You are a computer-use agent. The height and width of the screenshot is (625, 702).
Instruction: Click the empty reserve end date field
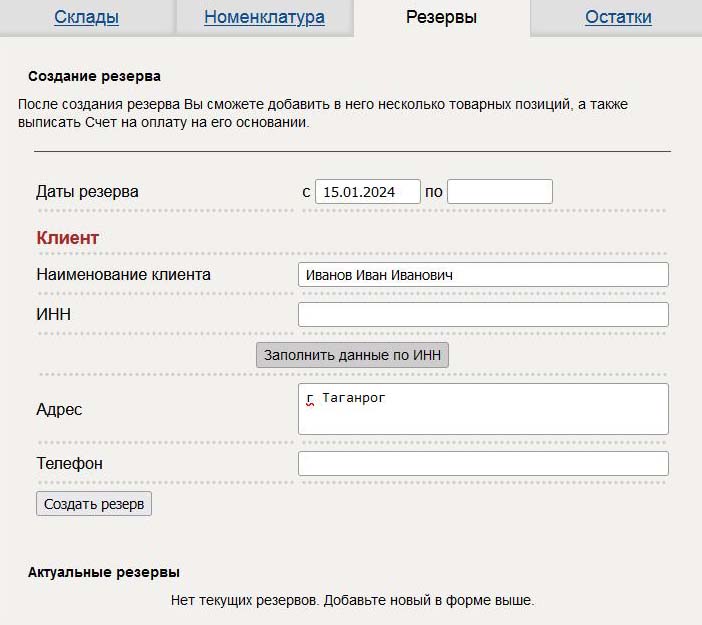point(500,192)
